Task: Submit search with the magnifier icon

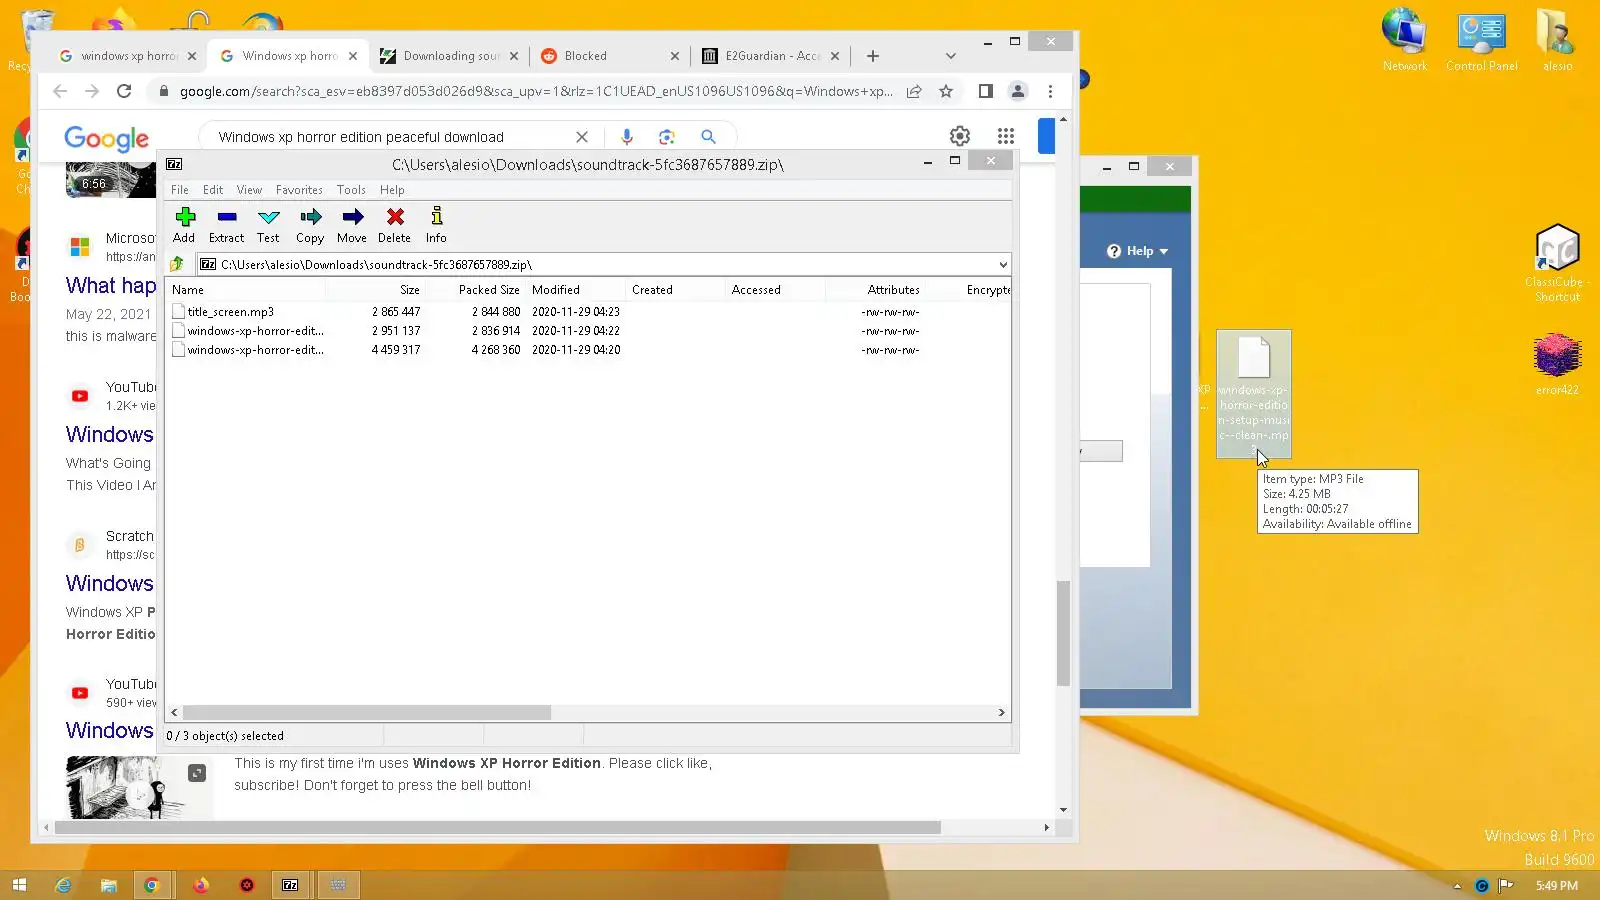Action: coord(708,137)
